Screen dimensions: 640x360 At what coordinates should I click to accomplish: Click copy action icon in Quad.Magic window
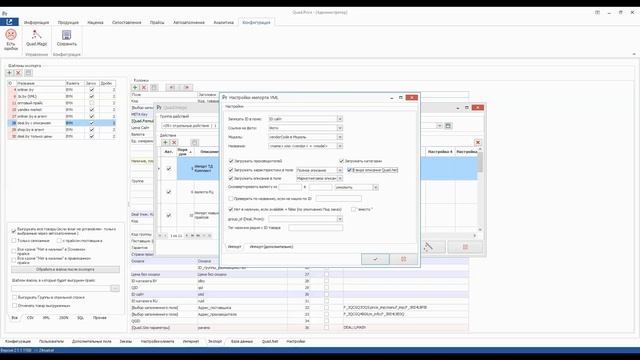[x=194, y=142]
